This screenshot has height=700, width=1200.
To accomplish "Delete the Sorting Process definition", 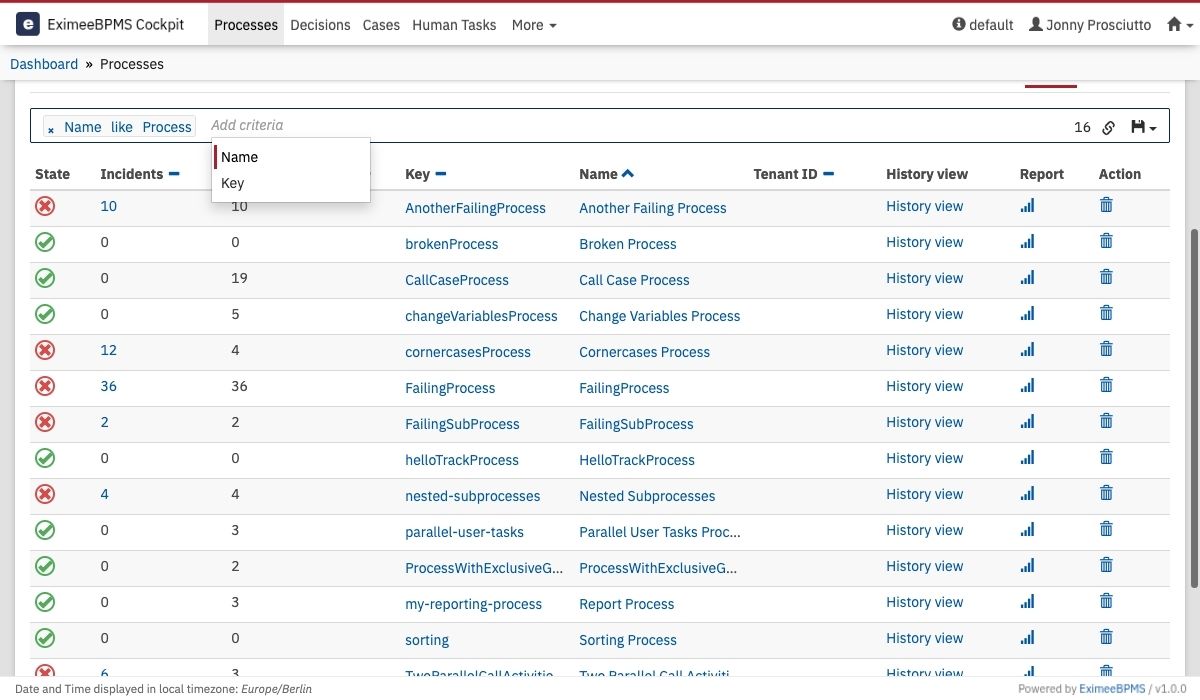I will [x=1106, y=637].
